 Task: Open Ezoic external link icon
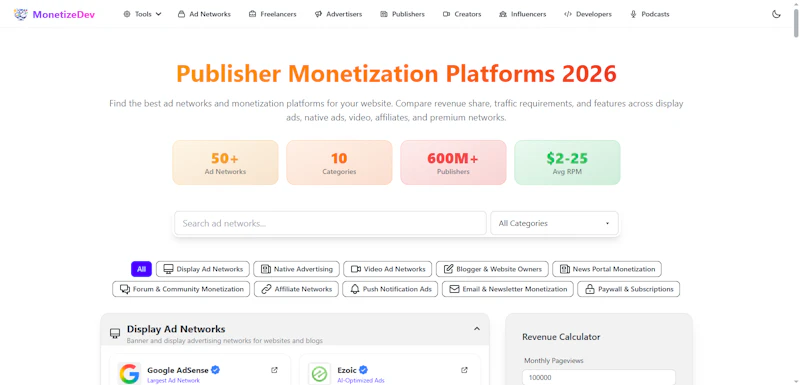464,370
